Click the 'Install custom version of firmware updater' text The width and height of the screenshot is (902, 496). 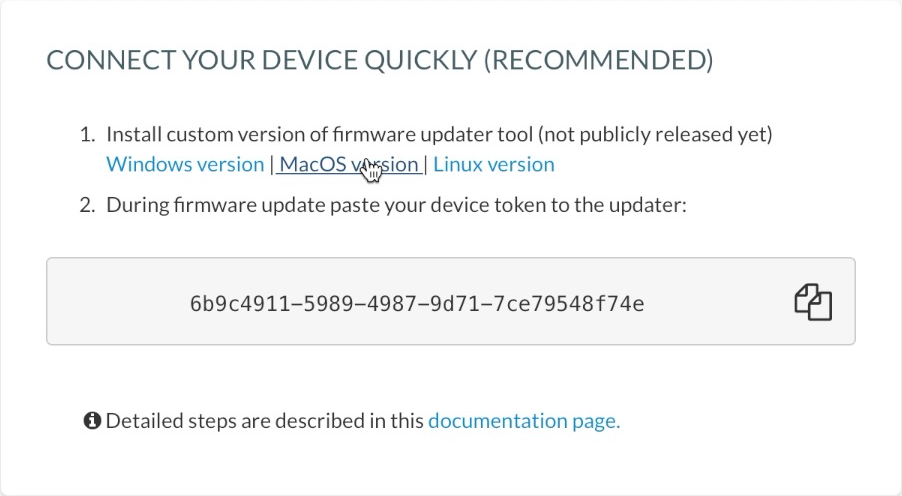tap(319, 134)
